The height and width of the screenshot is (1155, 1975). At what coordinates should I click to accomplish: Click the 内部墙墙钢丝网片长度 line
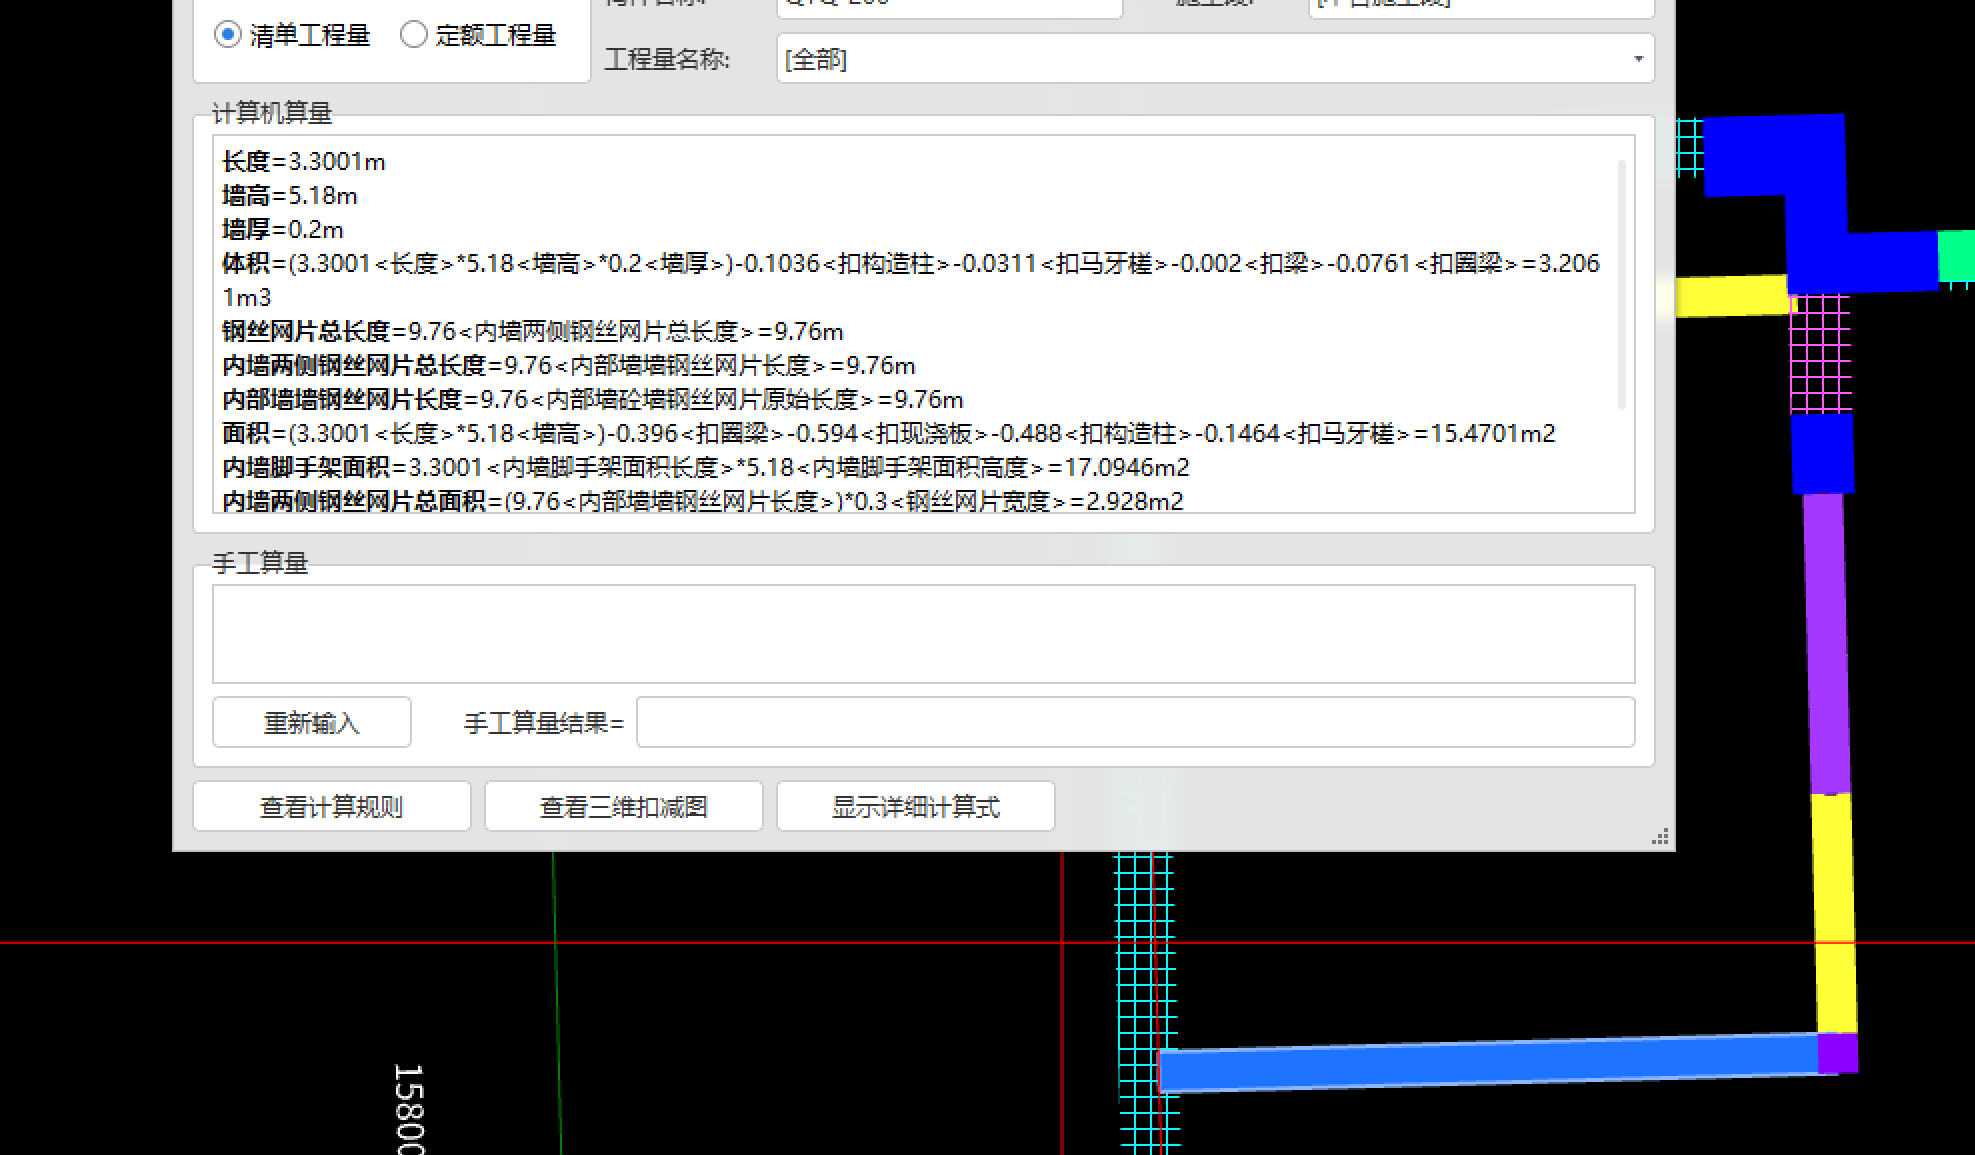pyautogui.click(x=593, y=399)
